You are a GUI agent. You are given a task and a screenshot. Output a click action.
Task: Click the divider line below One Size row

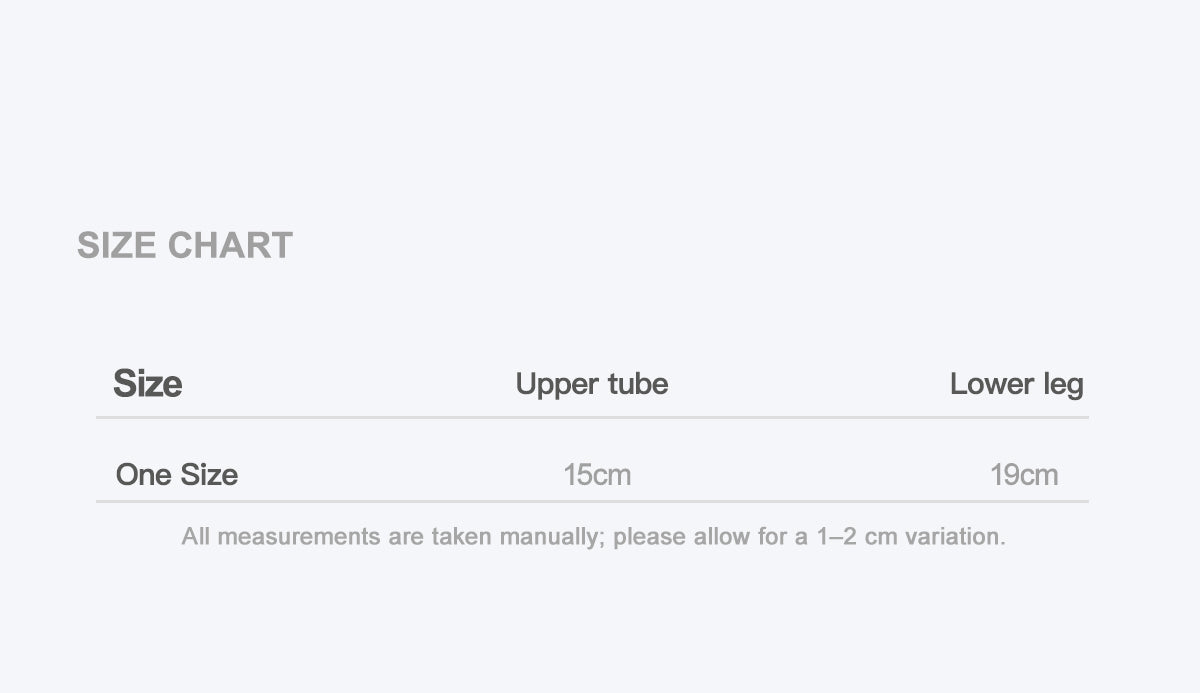coord(592,501)
